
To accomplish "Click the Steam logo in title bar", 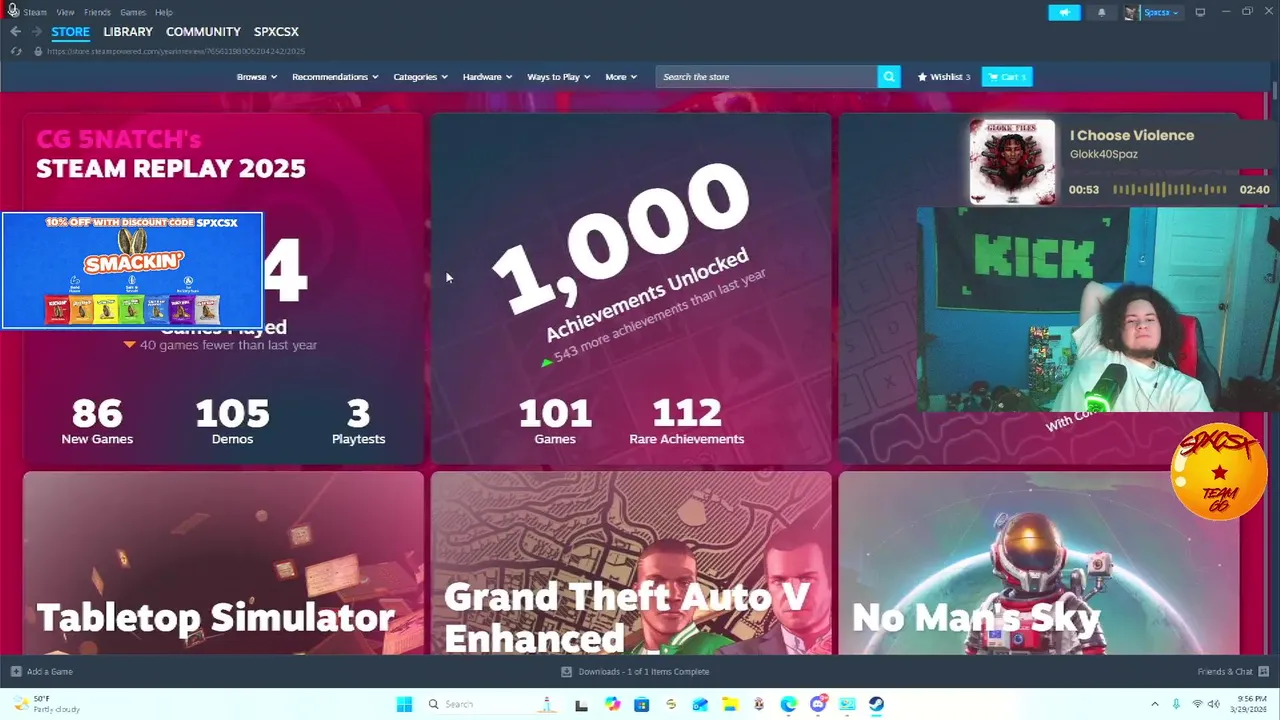I will (13, 11).
